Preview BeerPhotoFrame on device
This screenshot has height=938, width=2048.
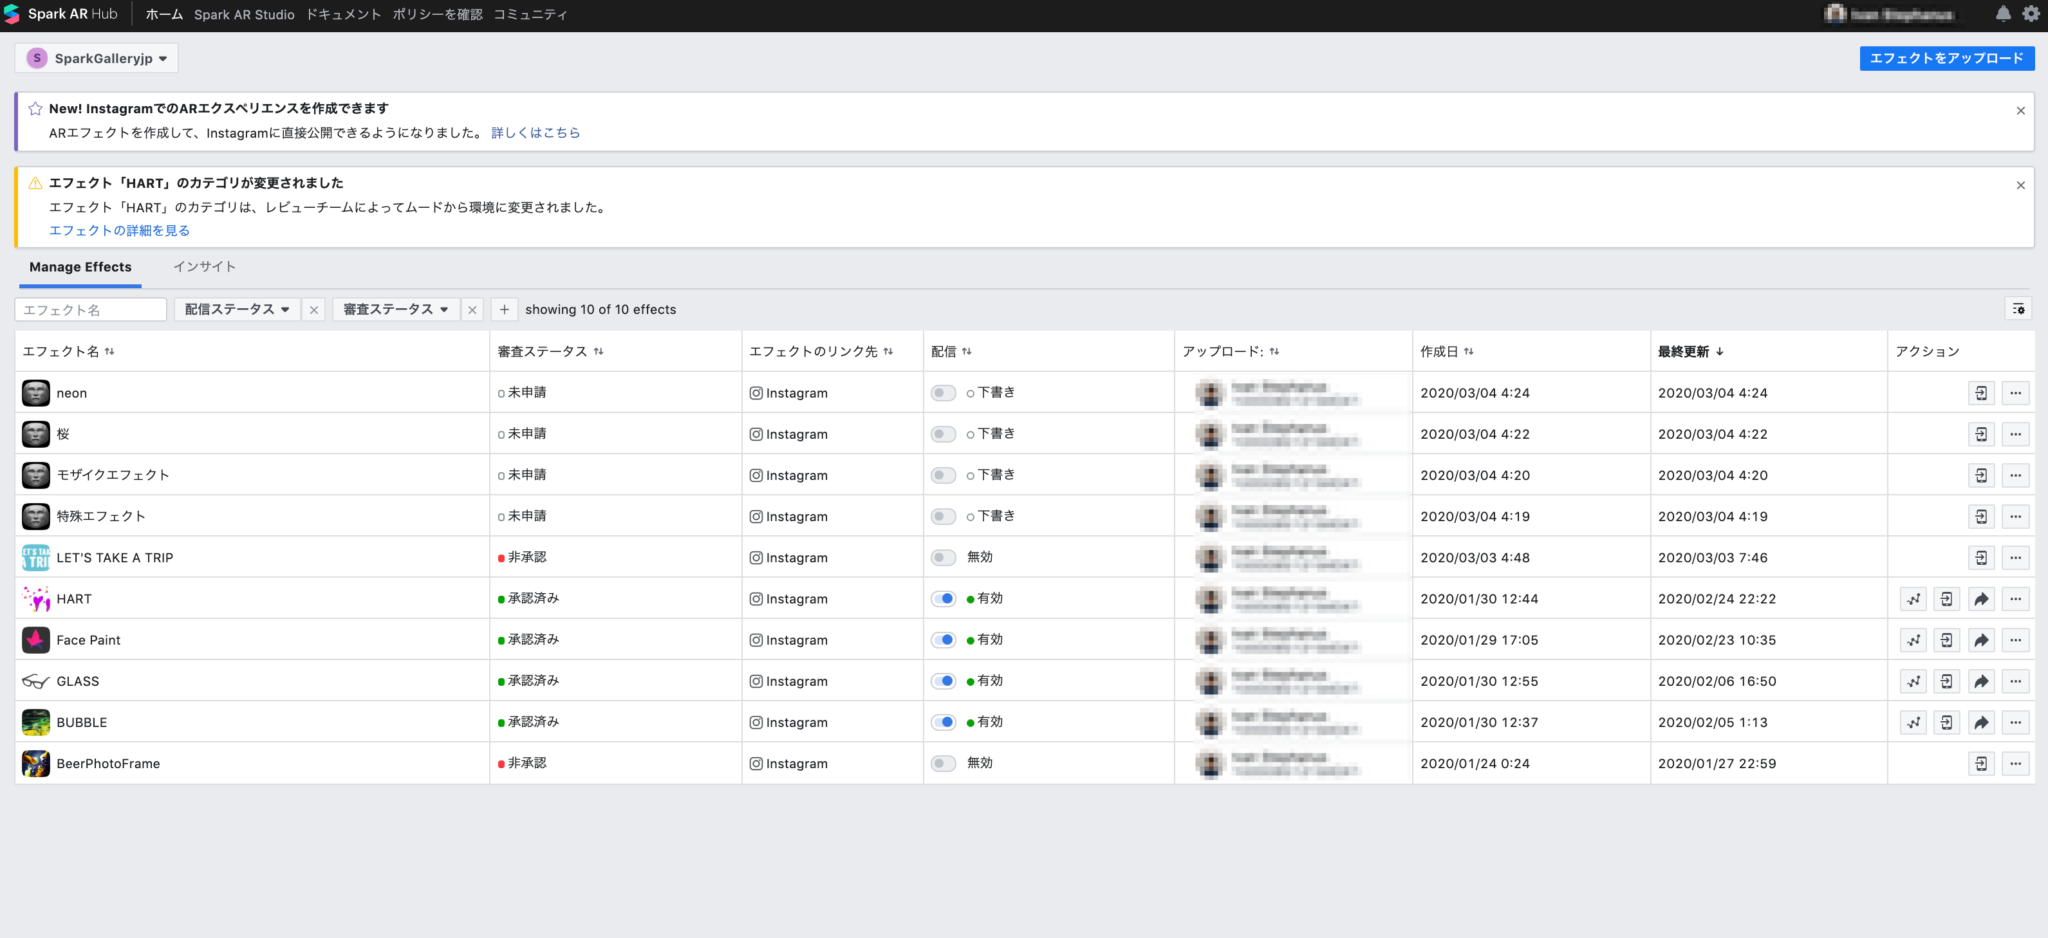point(1981,763)
